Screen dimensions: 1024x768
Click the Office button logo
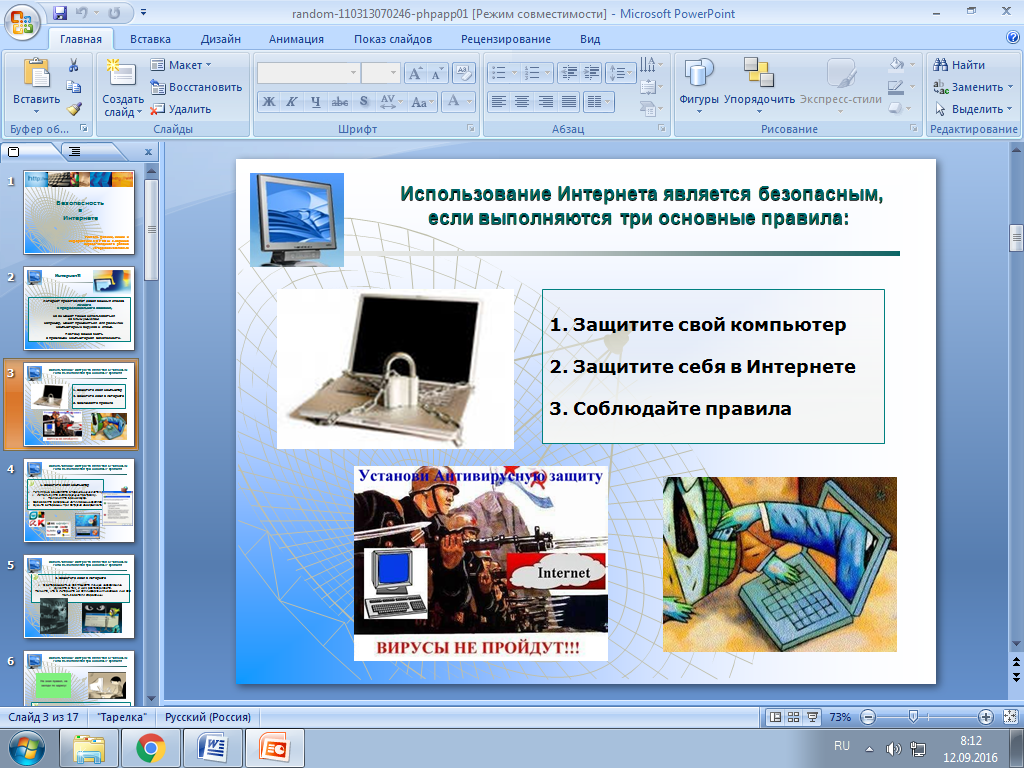tap(22, 22)
